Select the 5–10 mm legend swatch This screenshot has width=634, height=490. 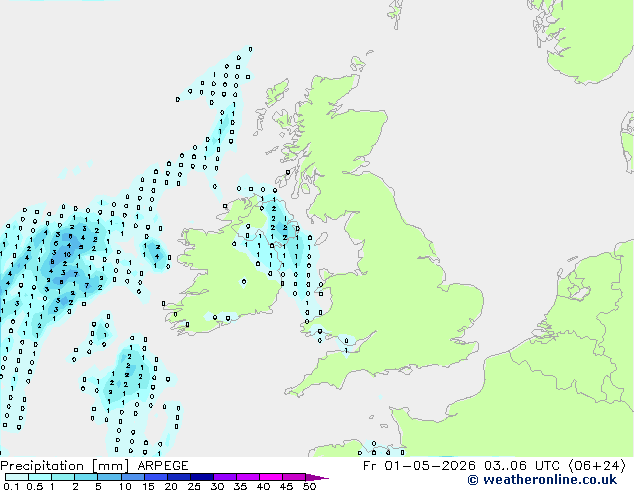tap(109, 477)
